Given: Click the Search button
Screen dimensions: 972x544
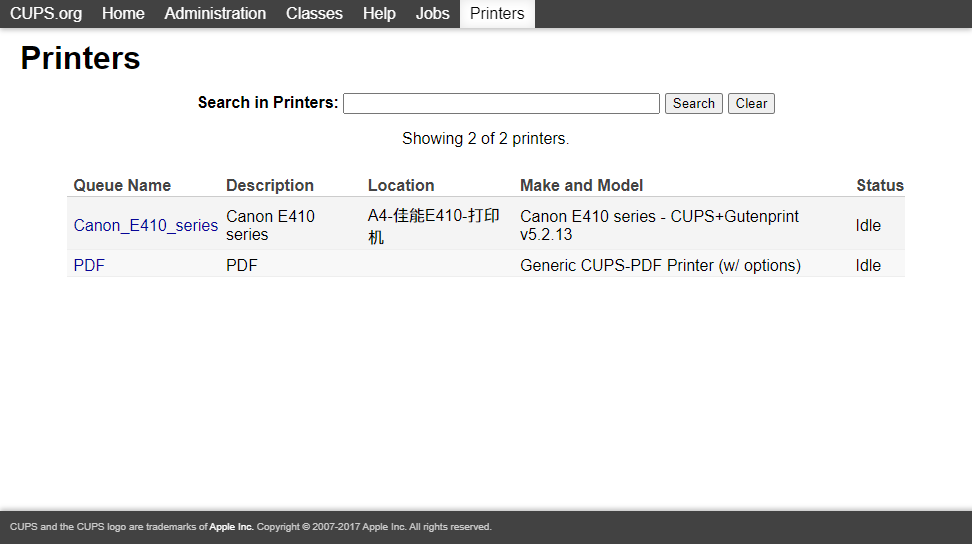Looking at the screenshot, I should 694,103.
